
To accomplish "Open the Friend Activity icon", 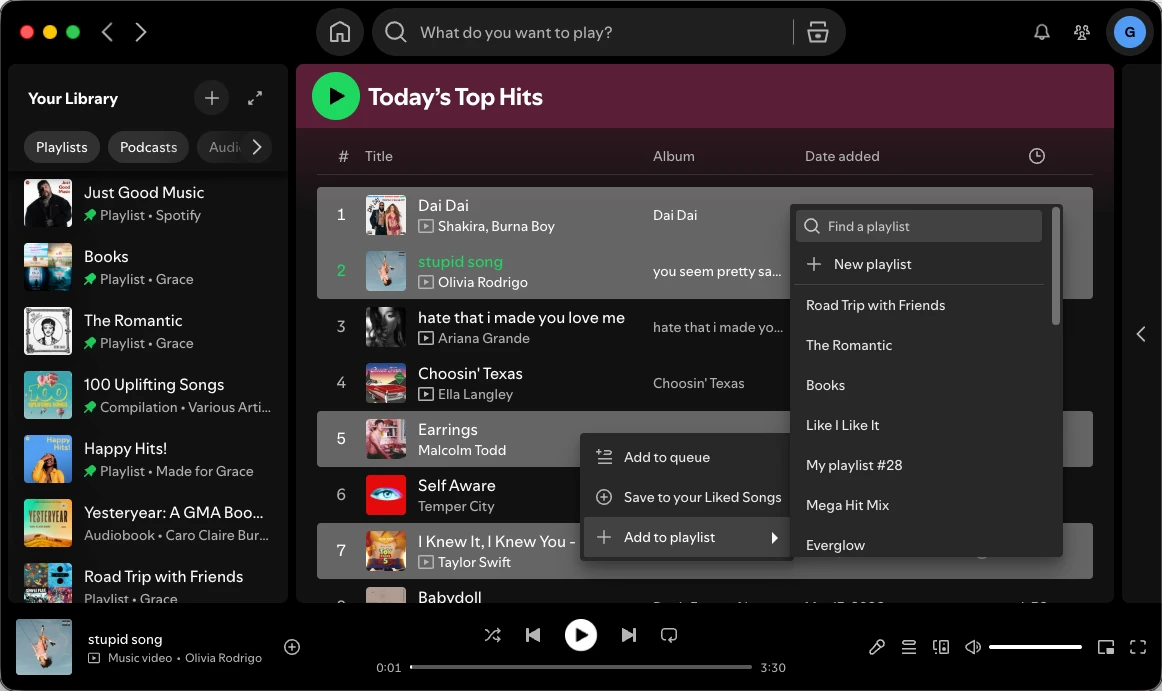I will tap(1082, 32).
